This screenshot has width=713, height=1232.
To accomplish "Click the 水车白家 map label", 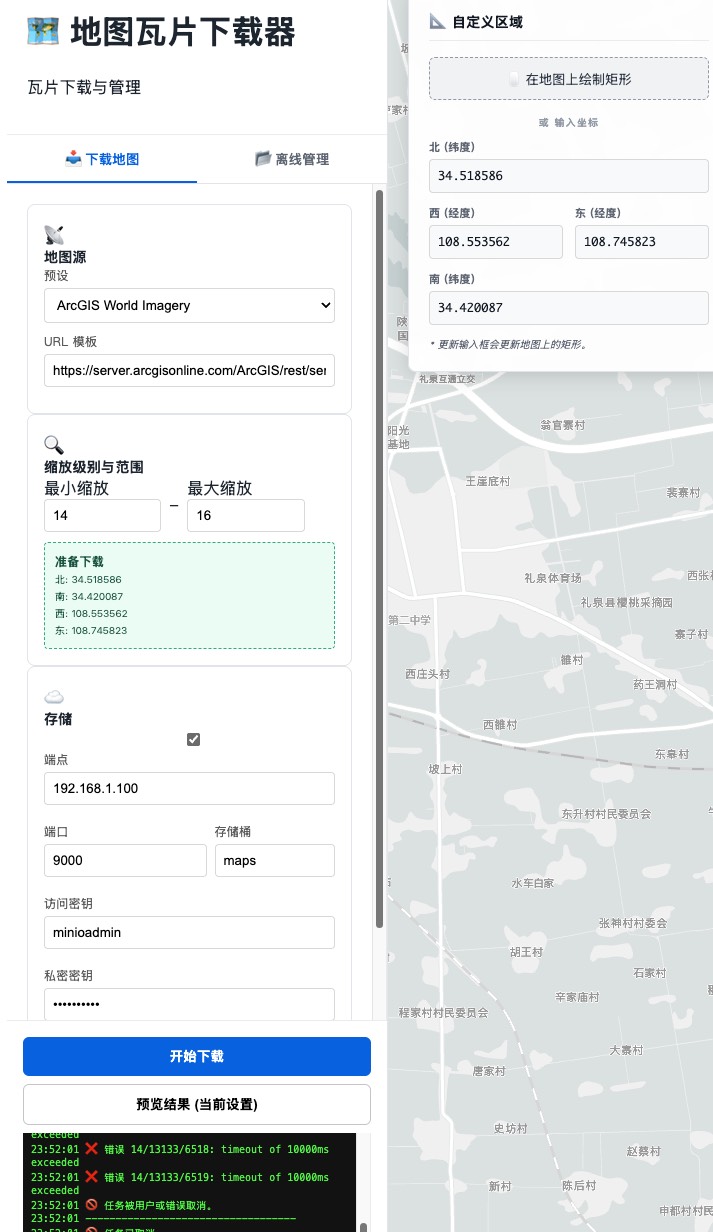I will [x=532, y=883].
